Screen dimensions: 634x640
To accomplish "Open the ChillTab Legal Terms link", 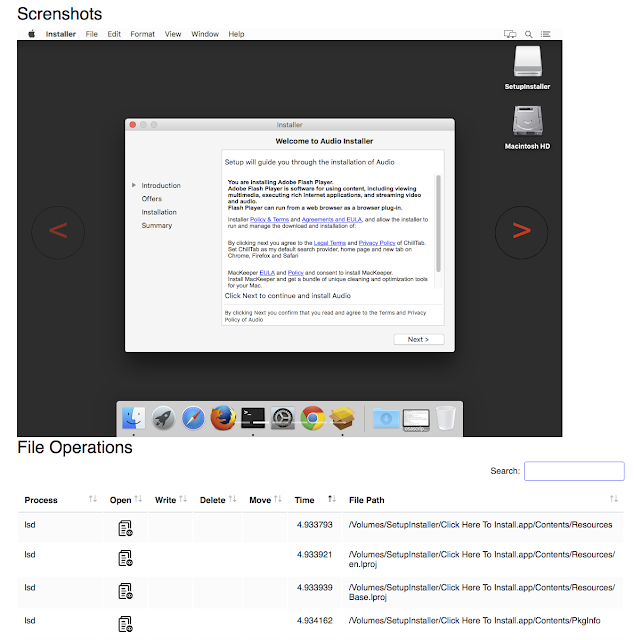I will coord(329,243).
